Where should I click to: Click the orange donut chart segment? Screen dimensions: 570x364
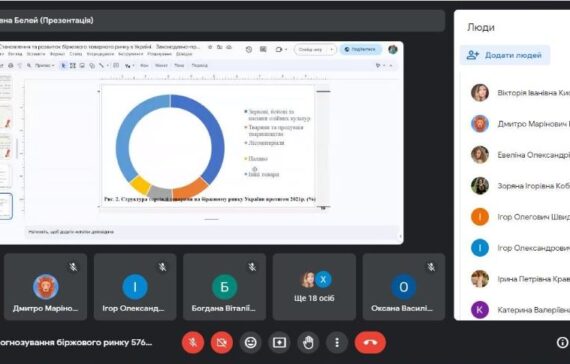[x=190, y=188]
